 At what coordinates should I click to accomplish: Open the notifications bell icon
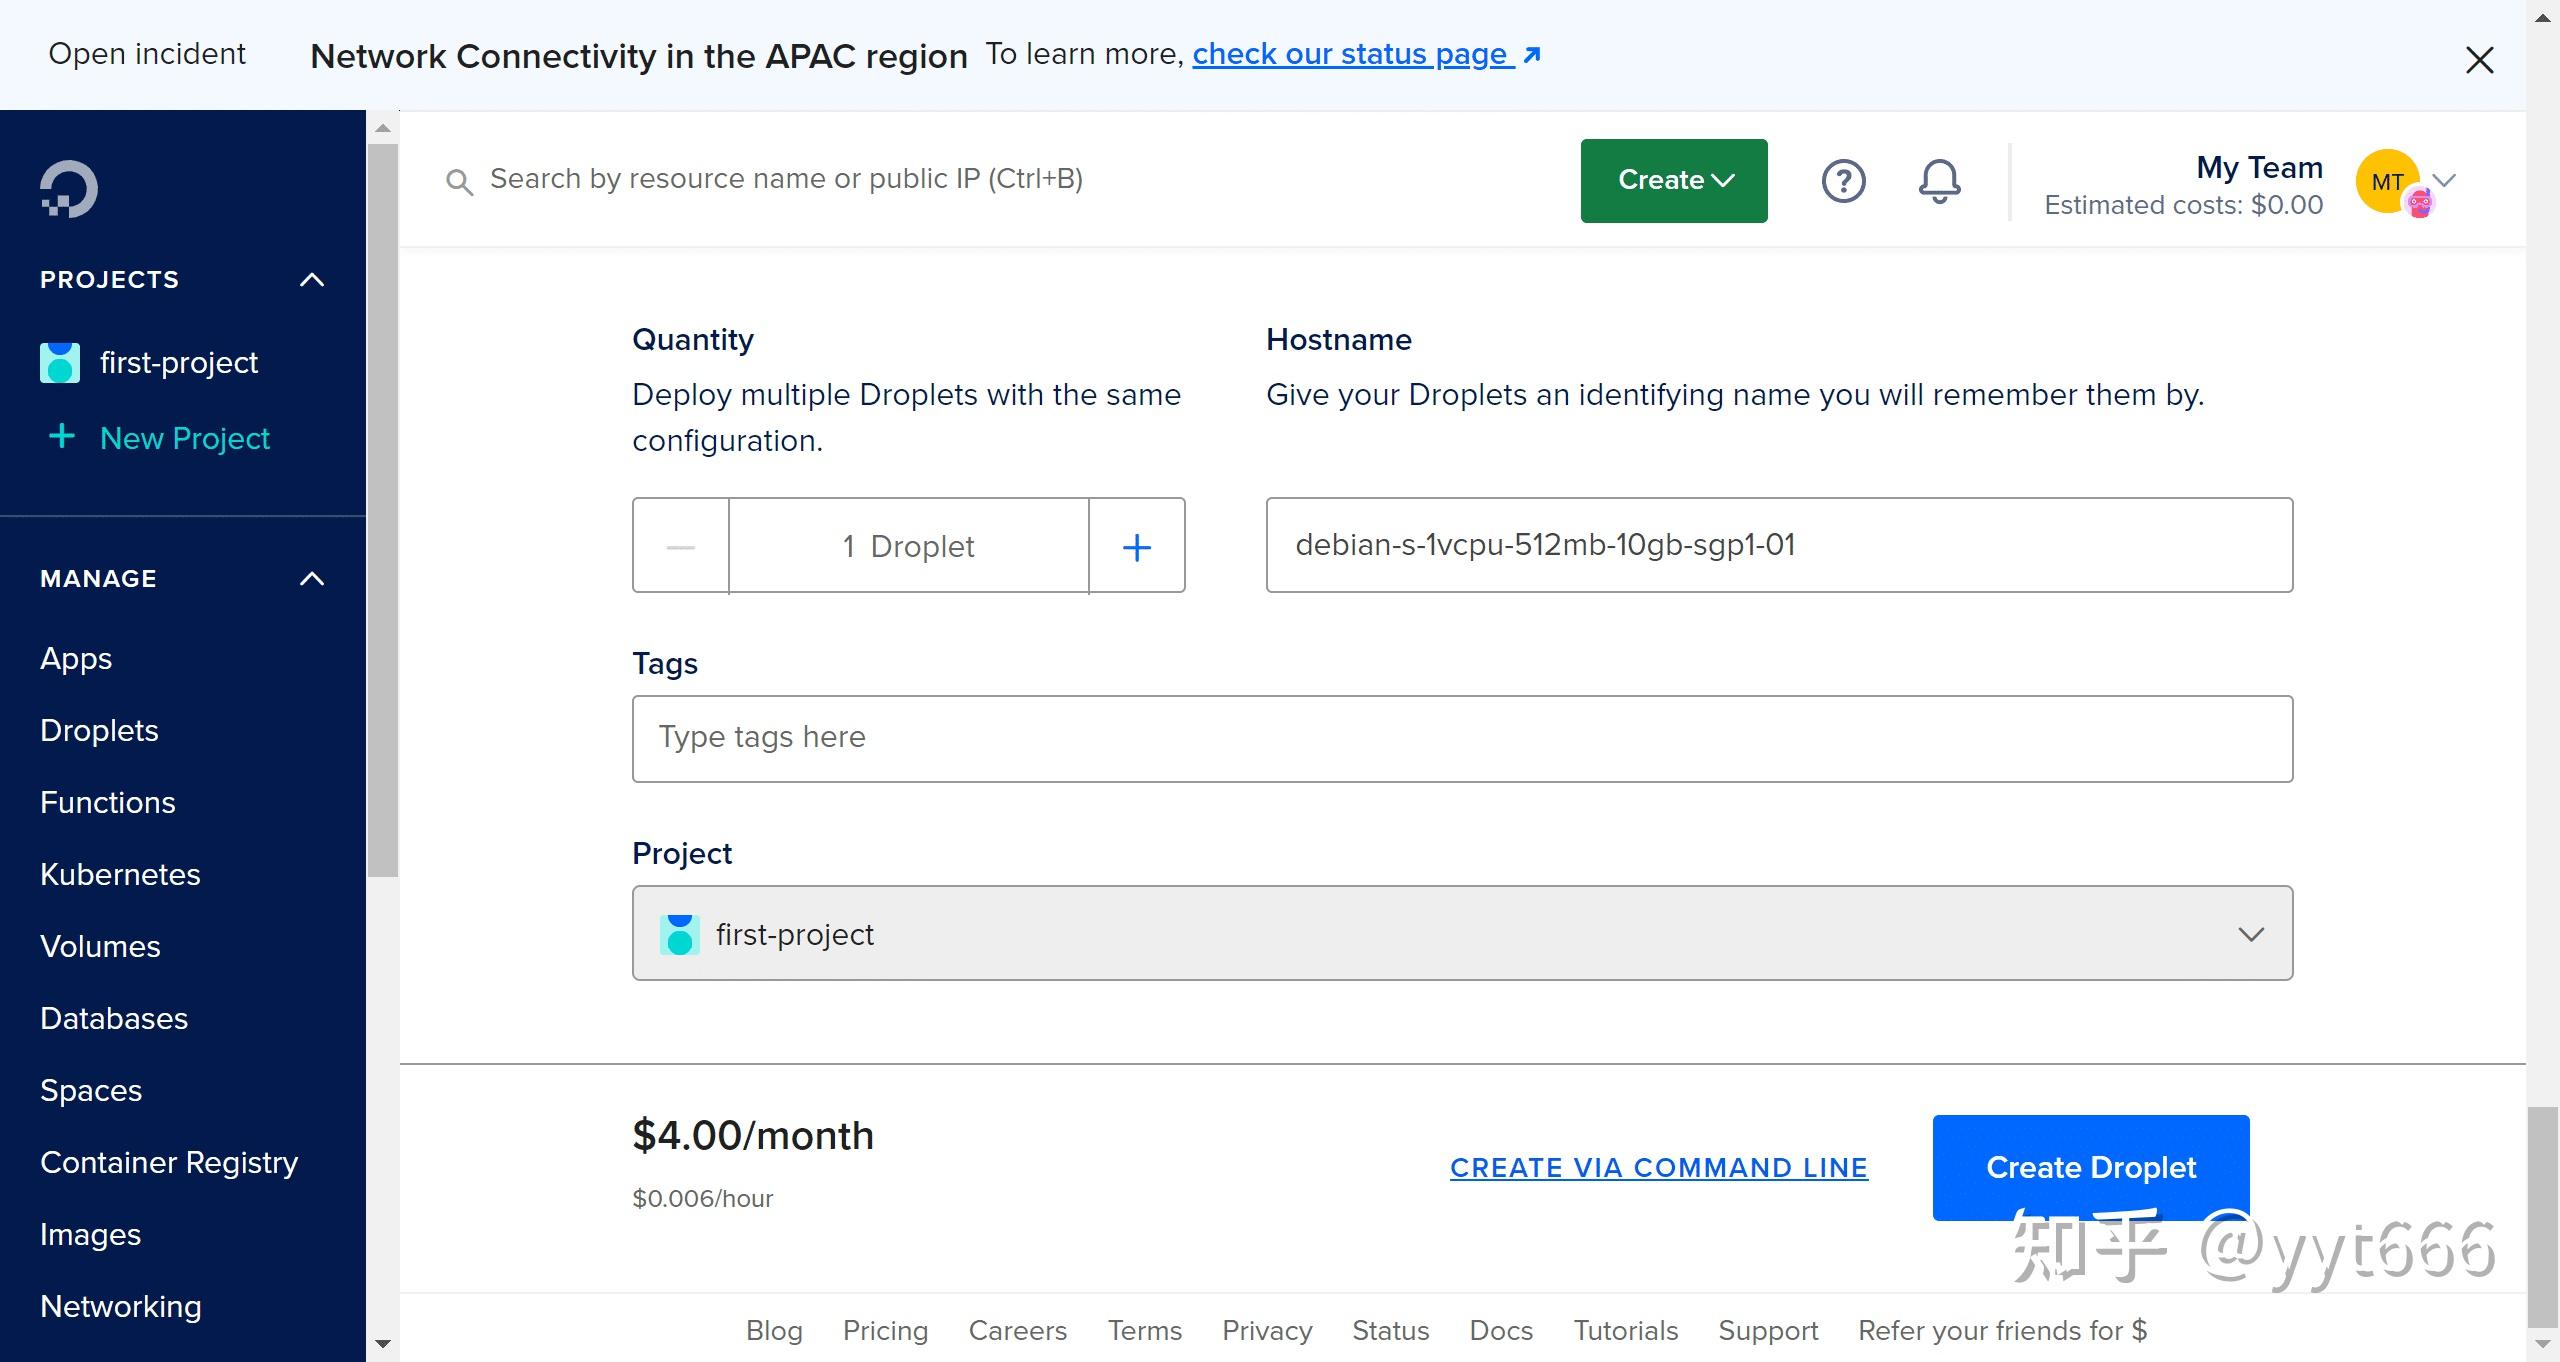1939,181
